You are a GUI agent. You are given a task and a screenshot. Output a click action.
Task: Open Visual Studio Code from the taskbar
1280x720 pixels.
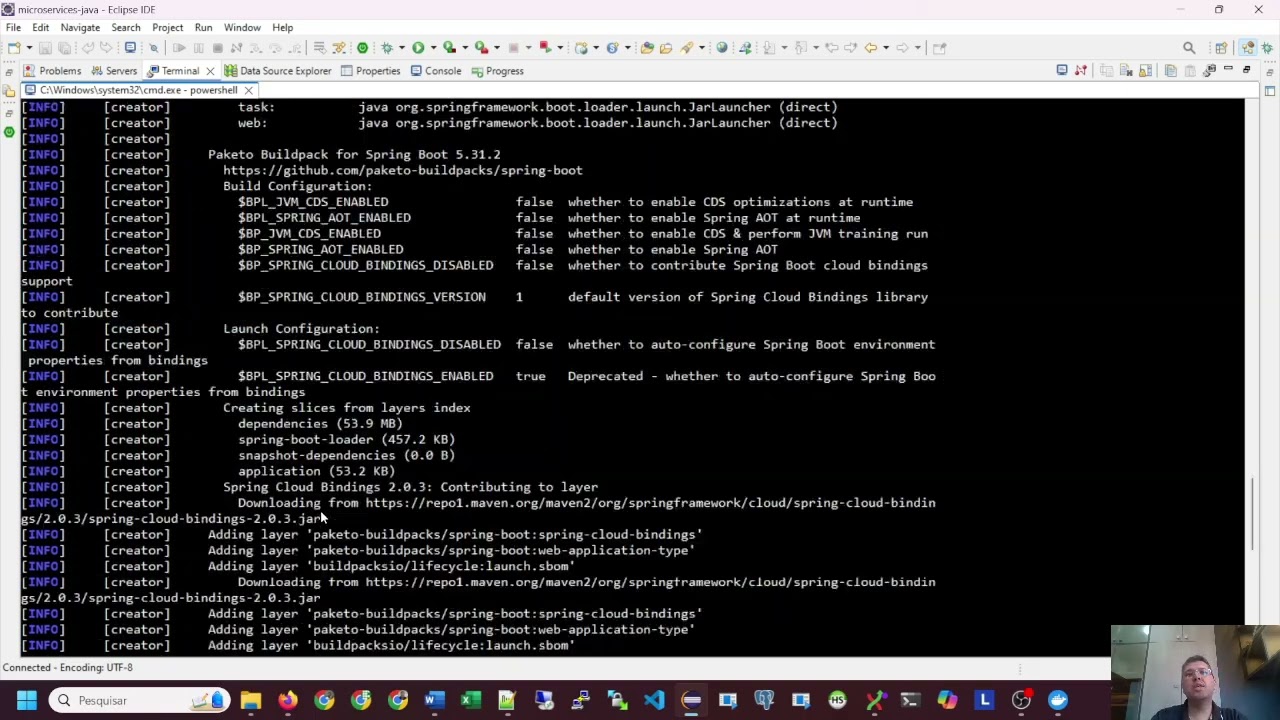(x=654, y=700)
